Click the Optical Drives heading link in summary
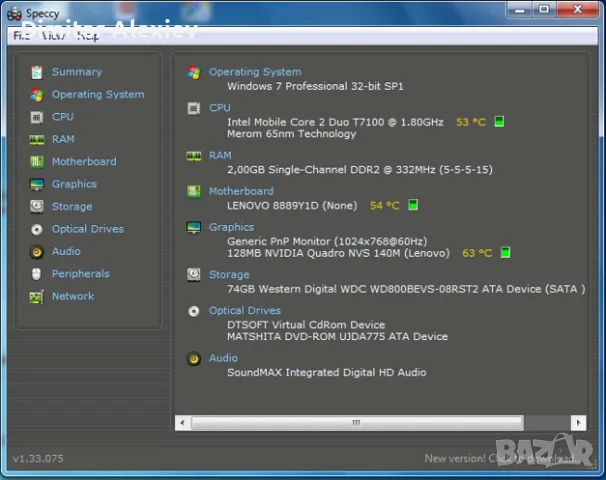Screen dimensions: 606x480 245,311
